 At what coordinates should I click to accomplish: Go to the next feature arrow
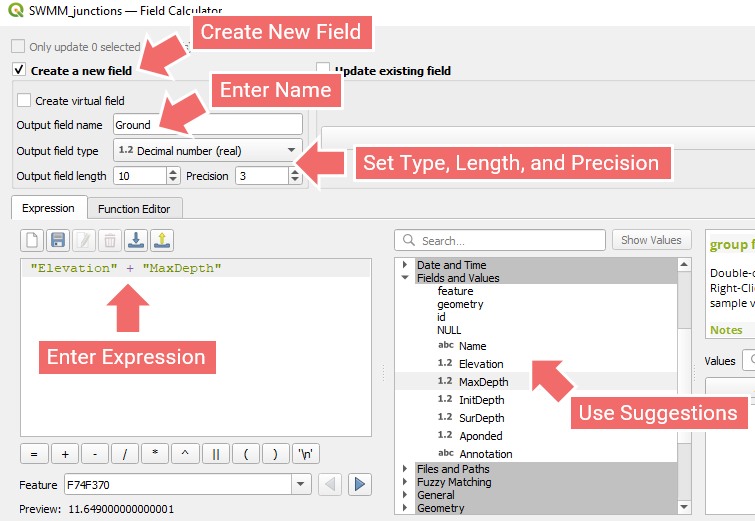tap(359, 485)
